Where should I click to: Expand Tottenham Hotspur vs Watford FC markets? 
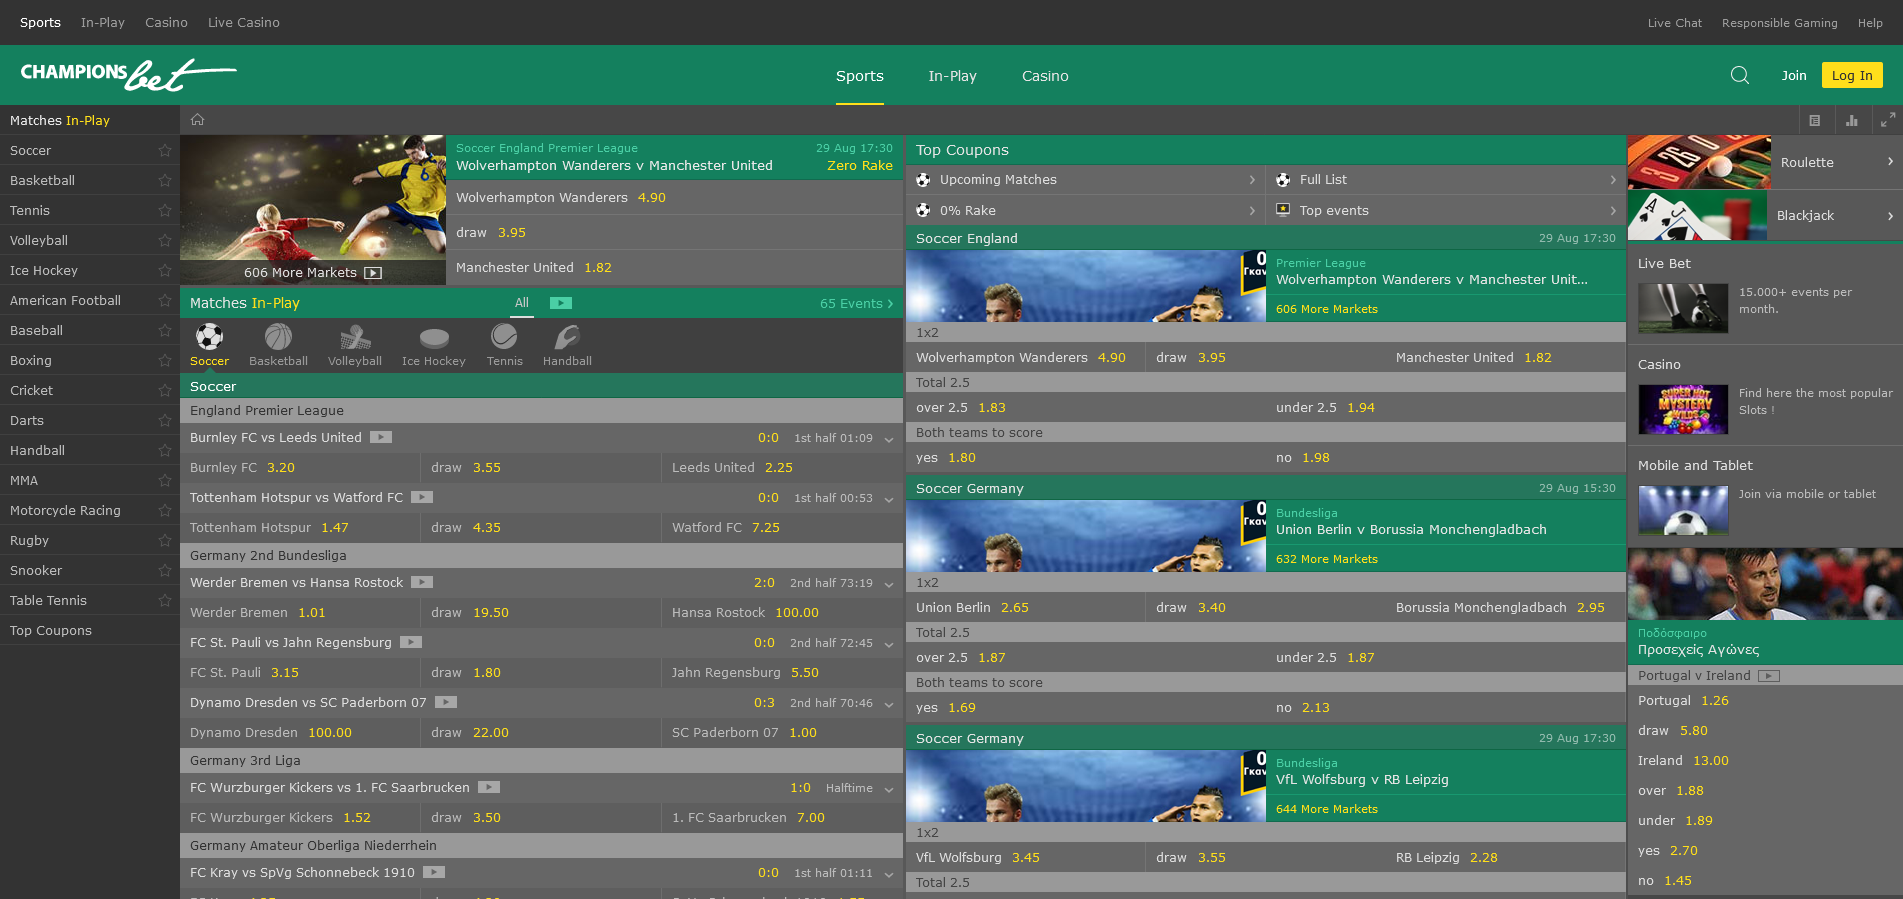click(x=889, y=499)
